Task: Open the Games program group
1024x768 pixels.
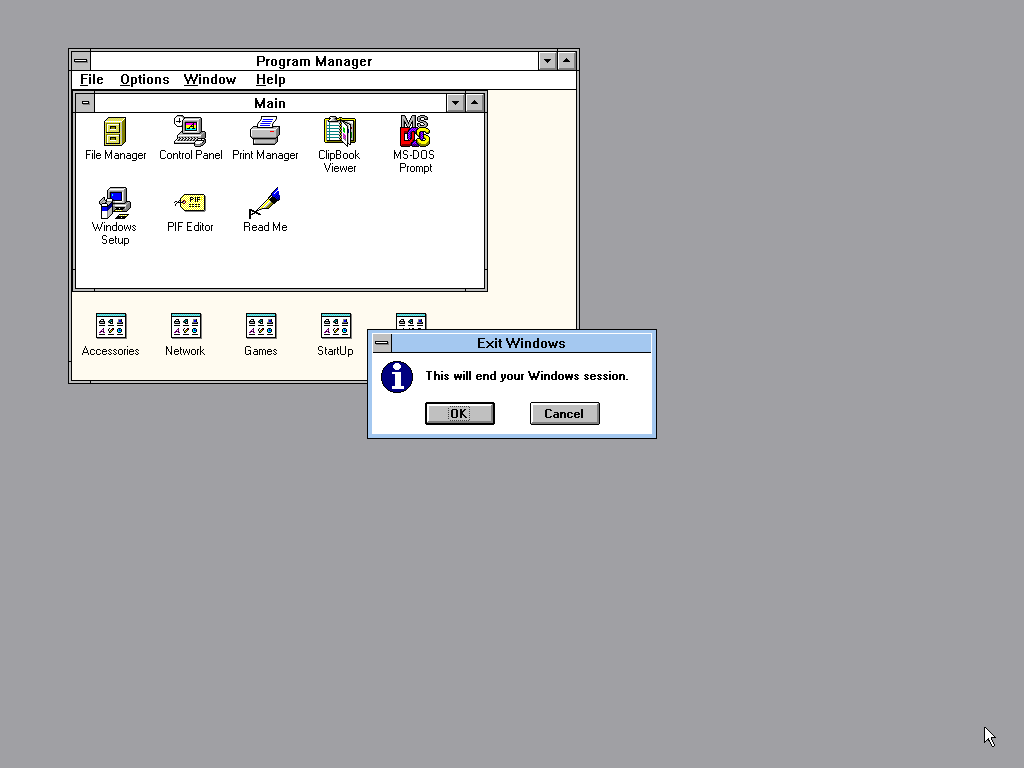Action: 260,326
